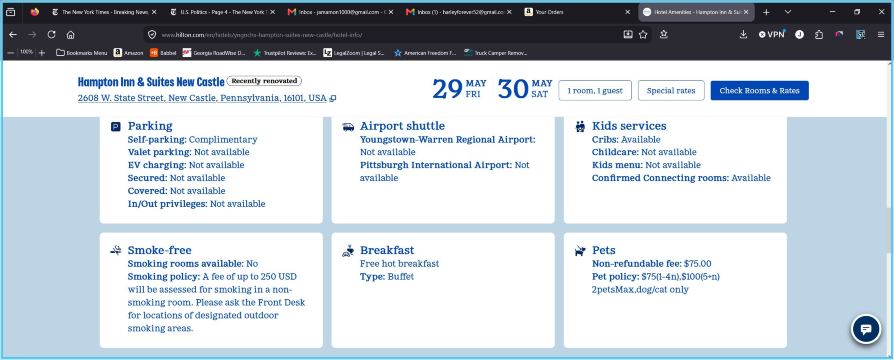Click the VPN toolbar icon
This screenshot has height=360, width=894.
[x=771, y=35]
